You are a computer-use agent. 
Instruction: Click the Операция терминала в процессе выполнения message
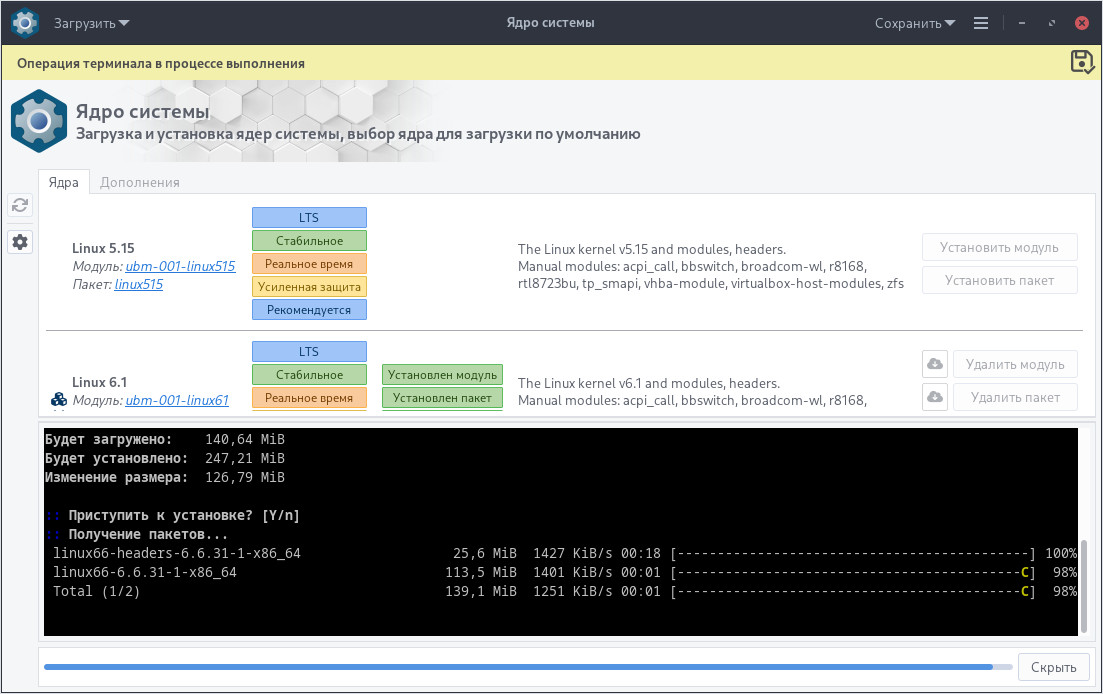point(161,63)
